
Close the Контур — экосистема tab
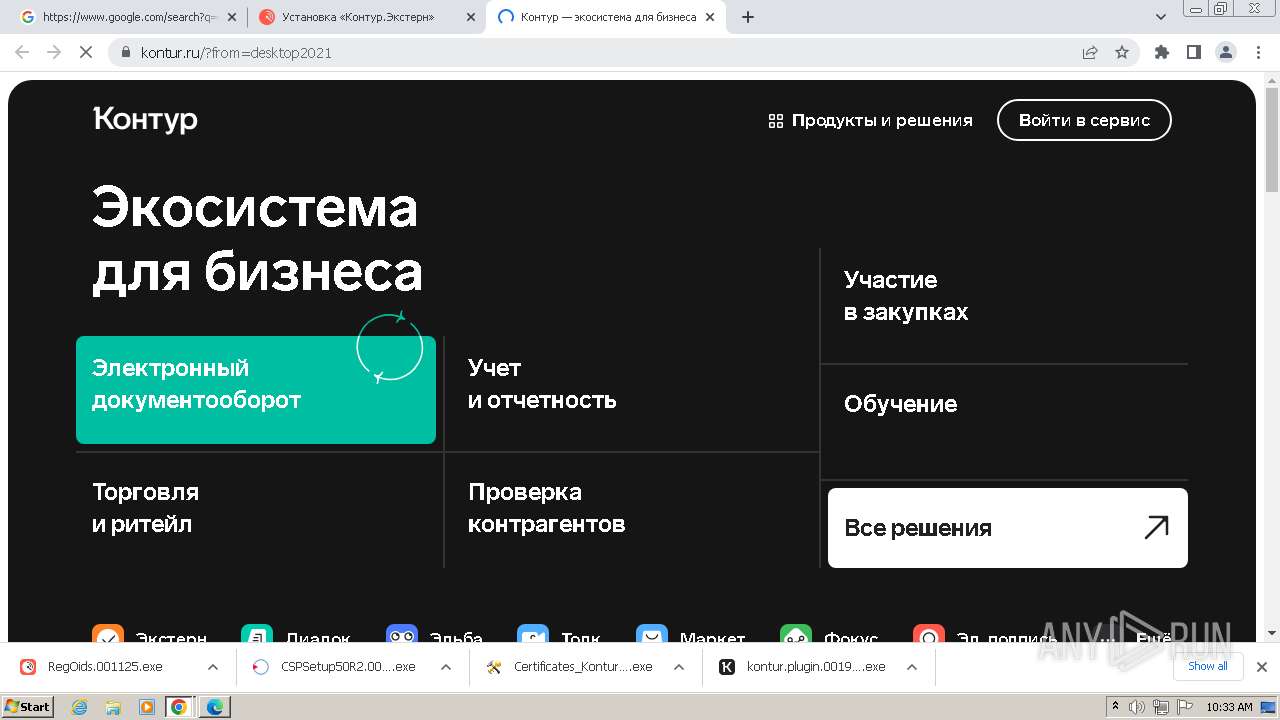710,17
